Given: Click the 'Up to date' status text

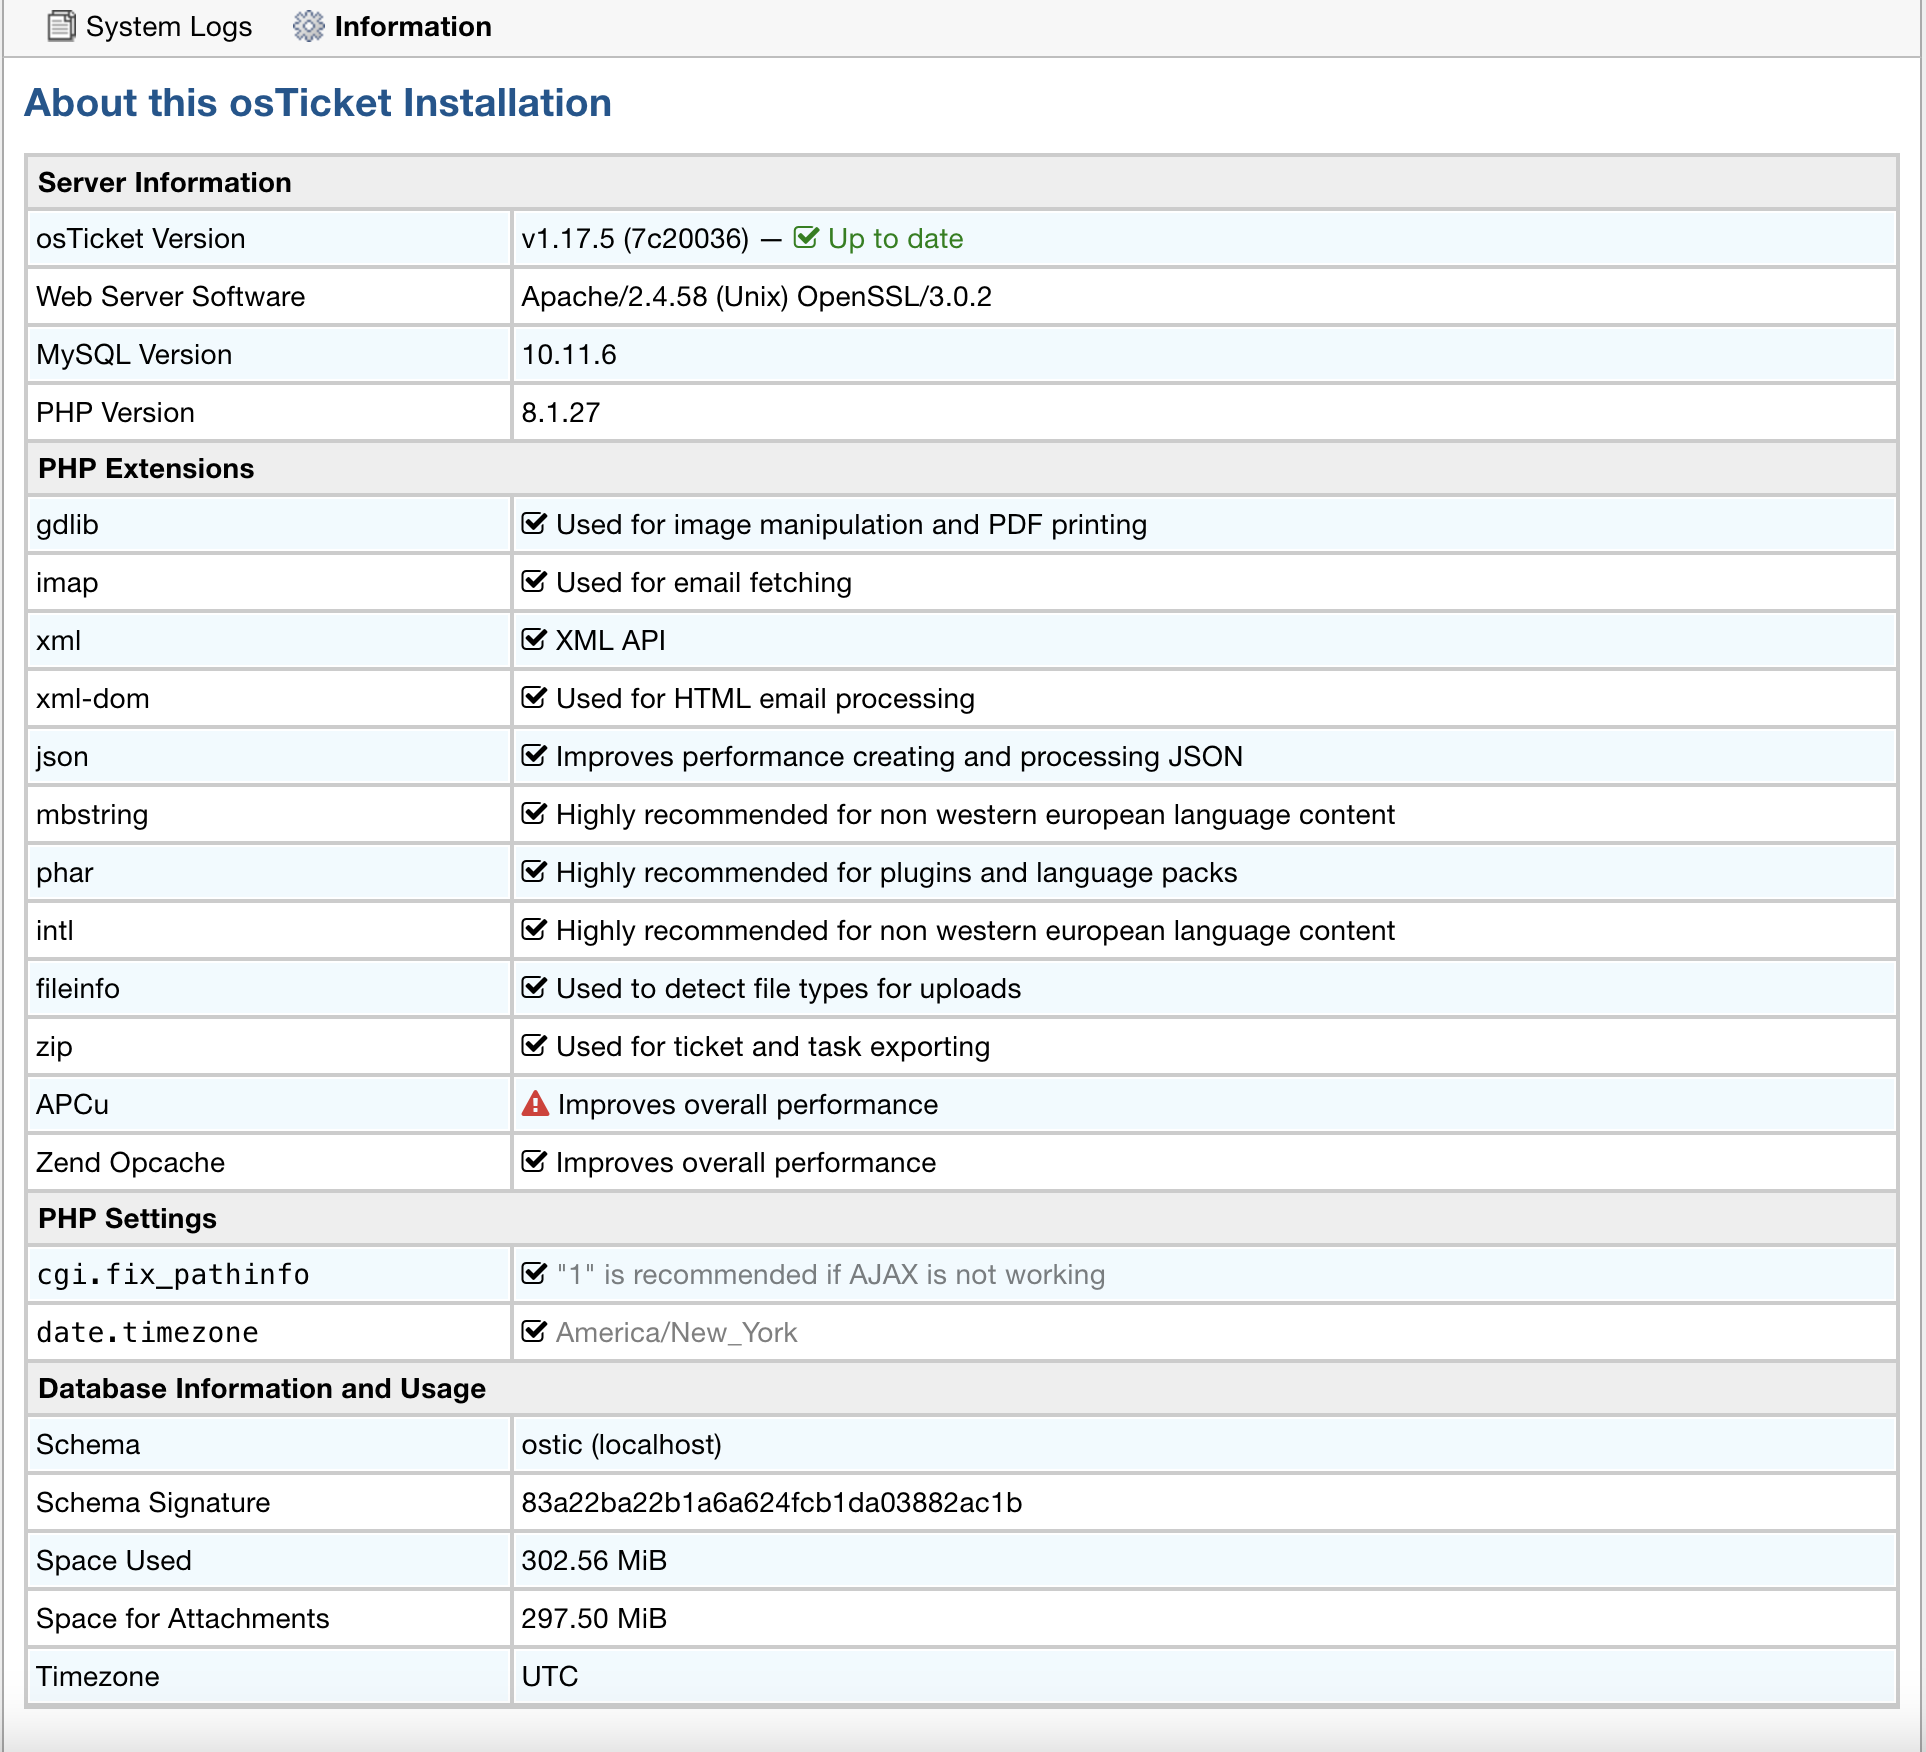Looking at the screenshot, I should point(895,239).
